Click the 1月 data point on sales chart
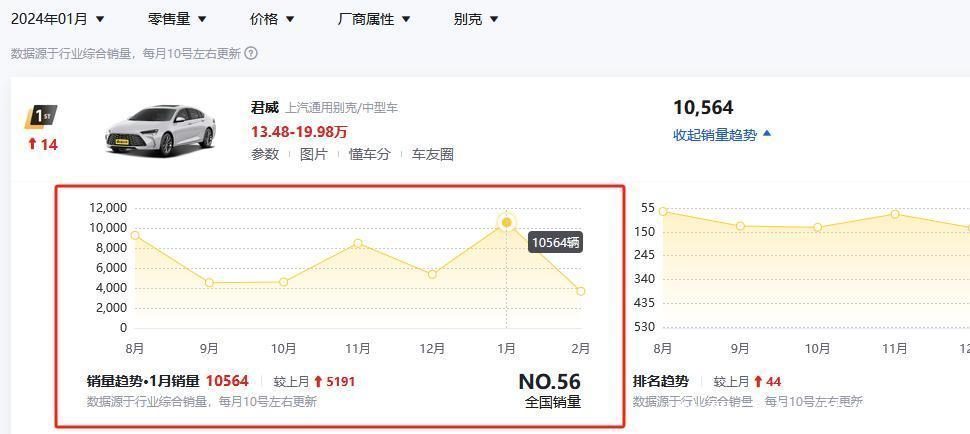Screen dimensions: 970x434 coord(507,222)
